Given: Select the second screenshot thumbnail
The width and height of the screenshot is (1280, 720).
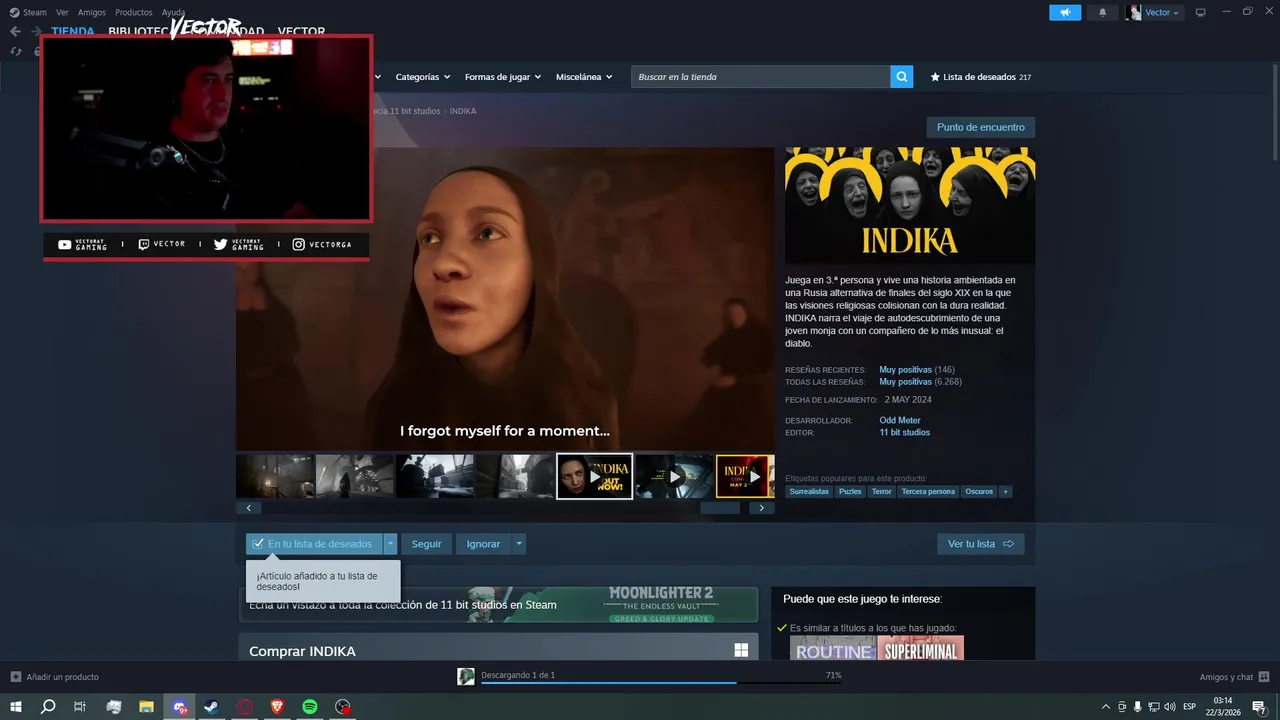Looking at the screenshot, I should tap(355, 476).
